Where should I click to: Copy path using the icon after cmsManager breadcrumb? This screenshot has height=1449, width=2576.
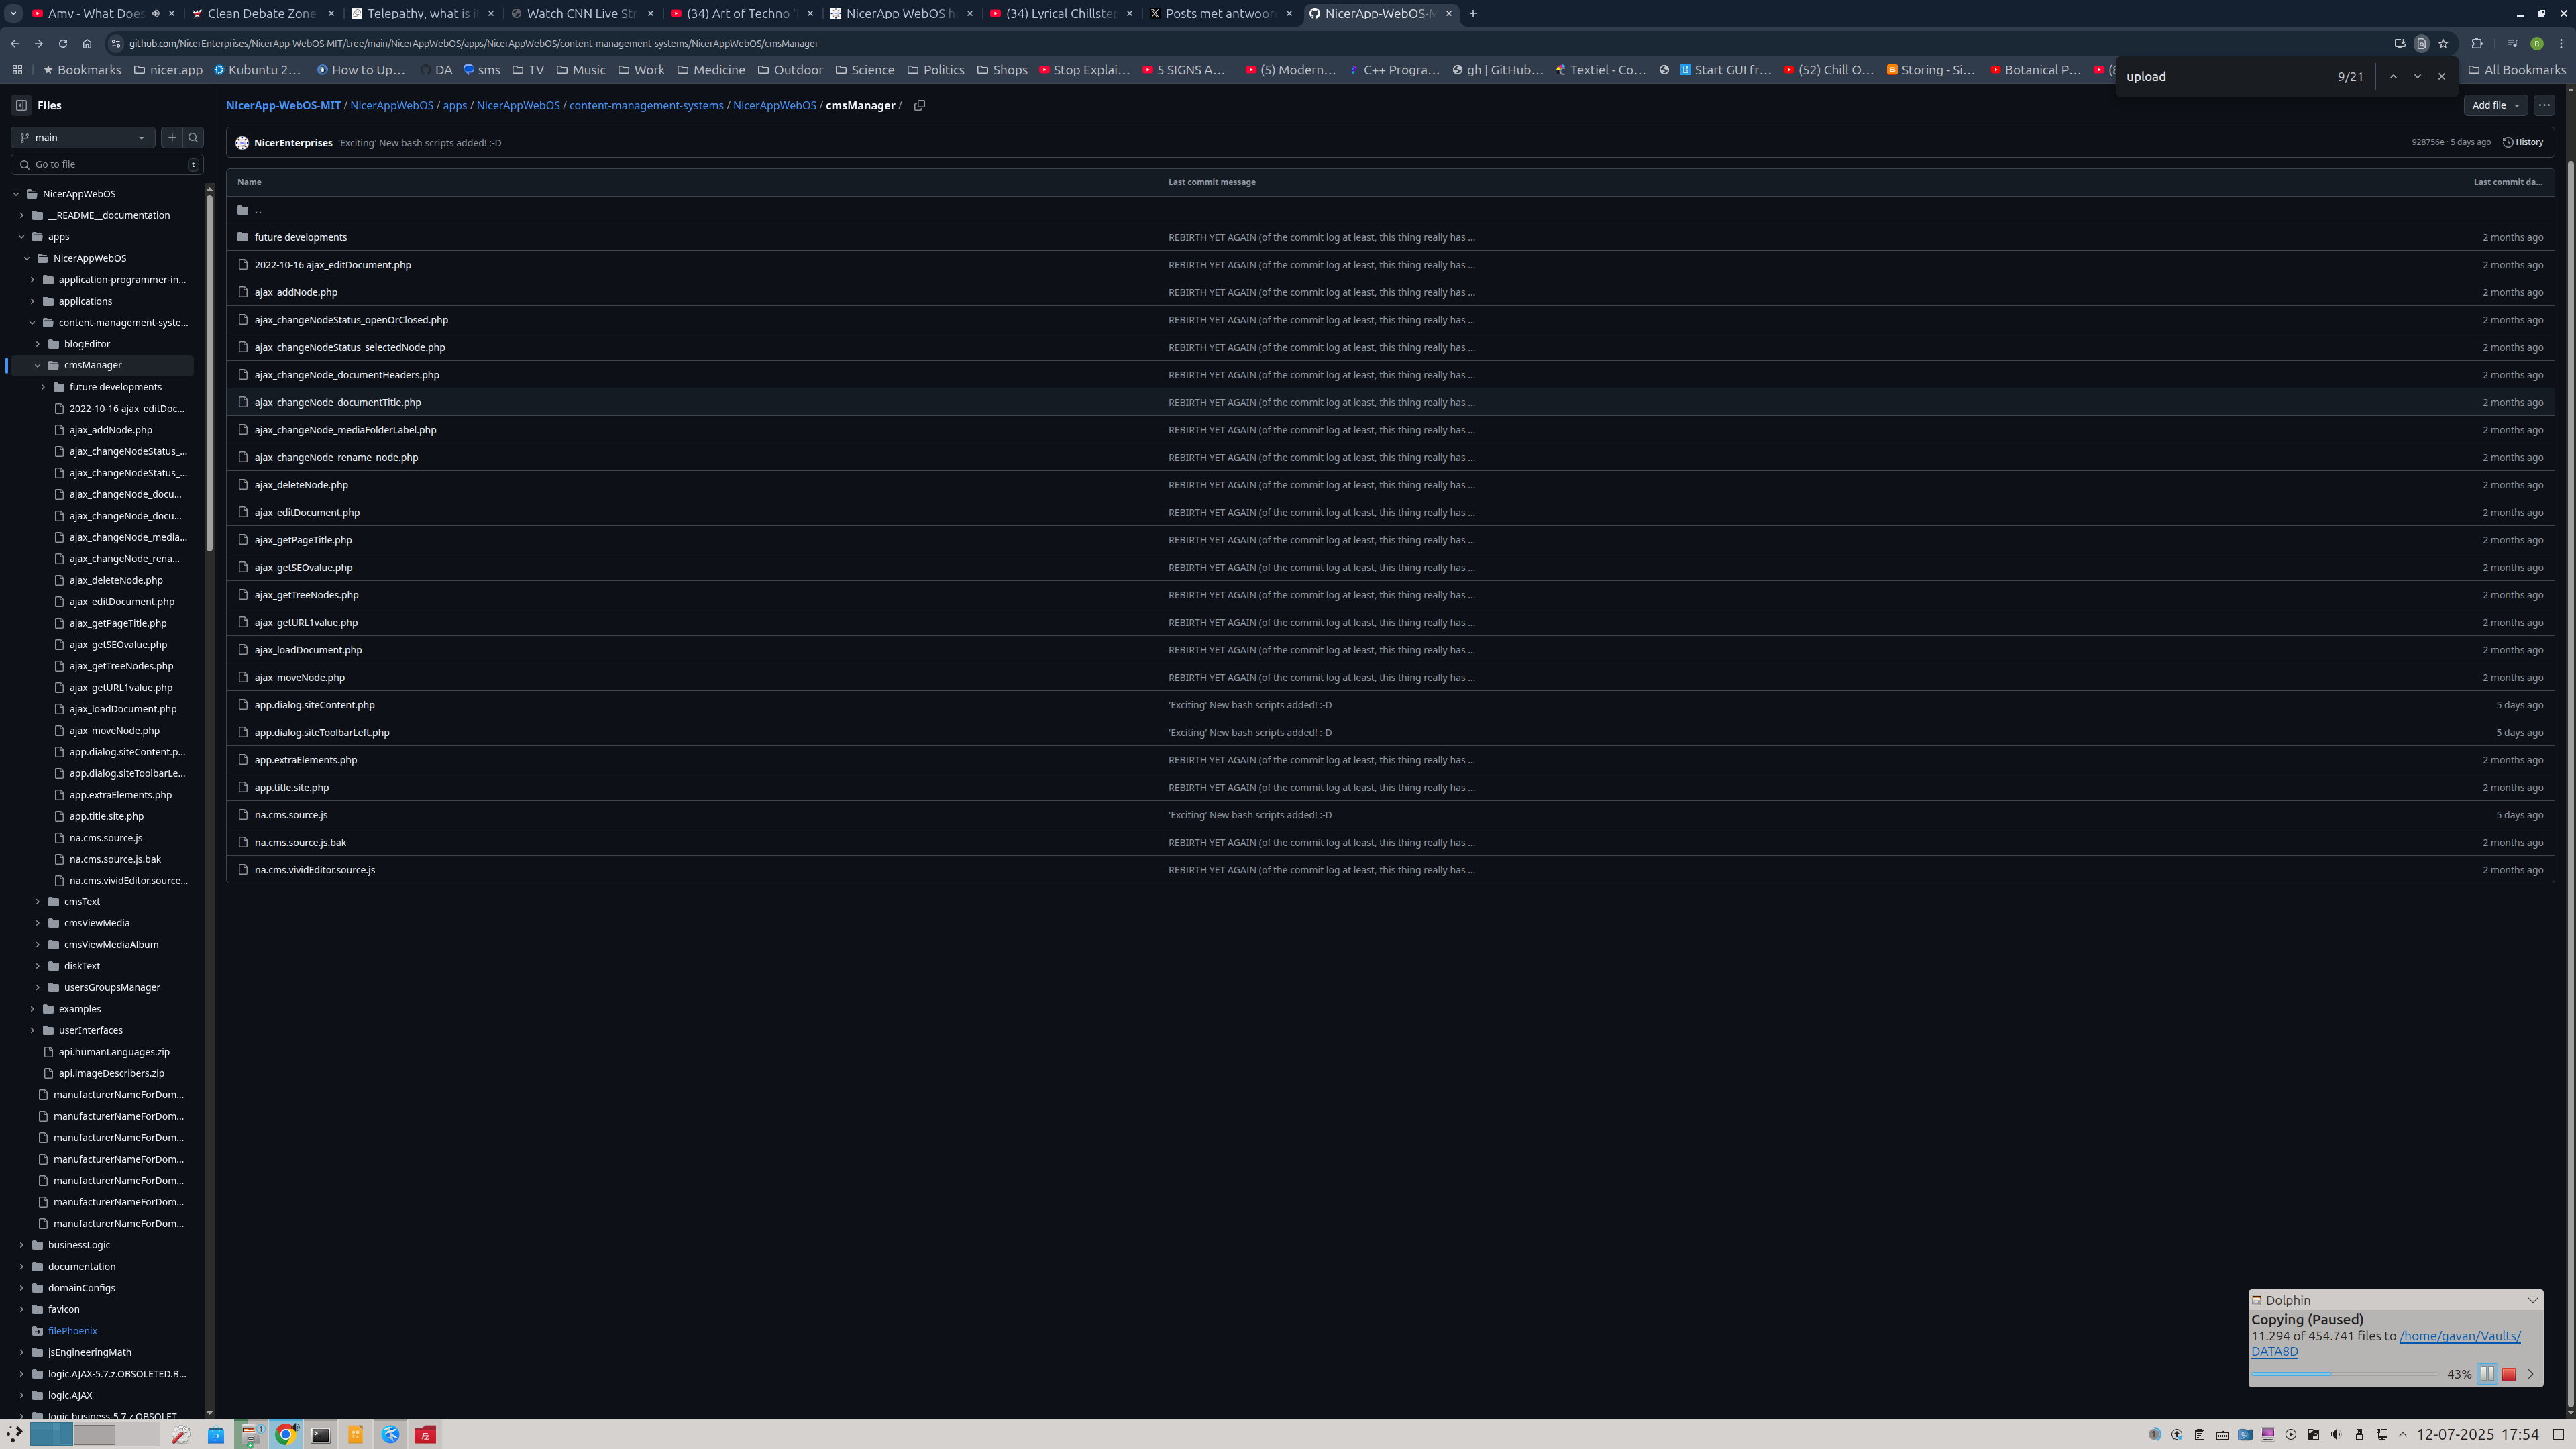tap(919, 105)
